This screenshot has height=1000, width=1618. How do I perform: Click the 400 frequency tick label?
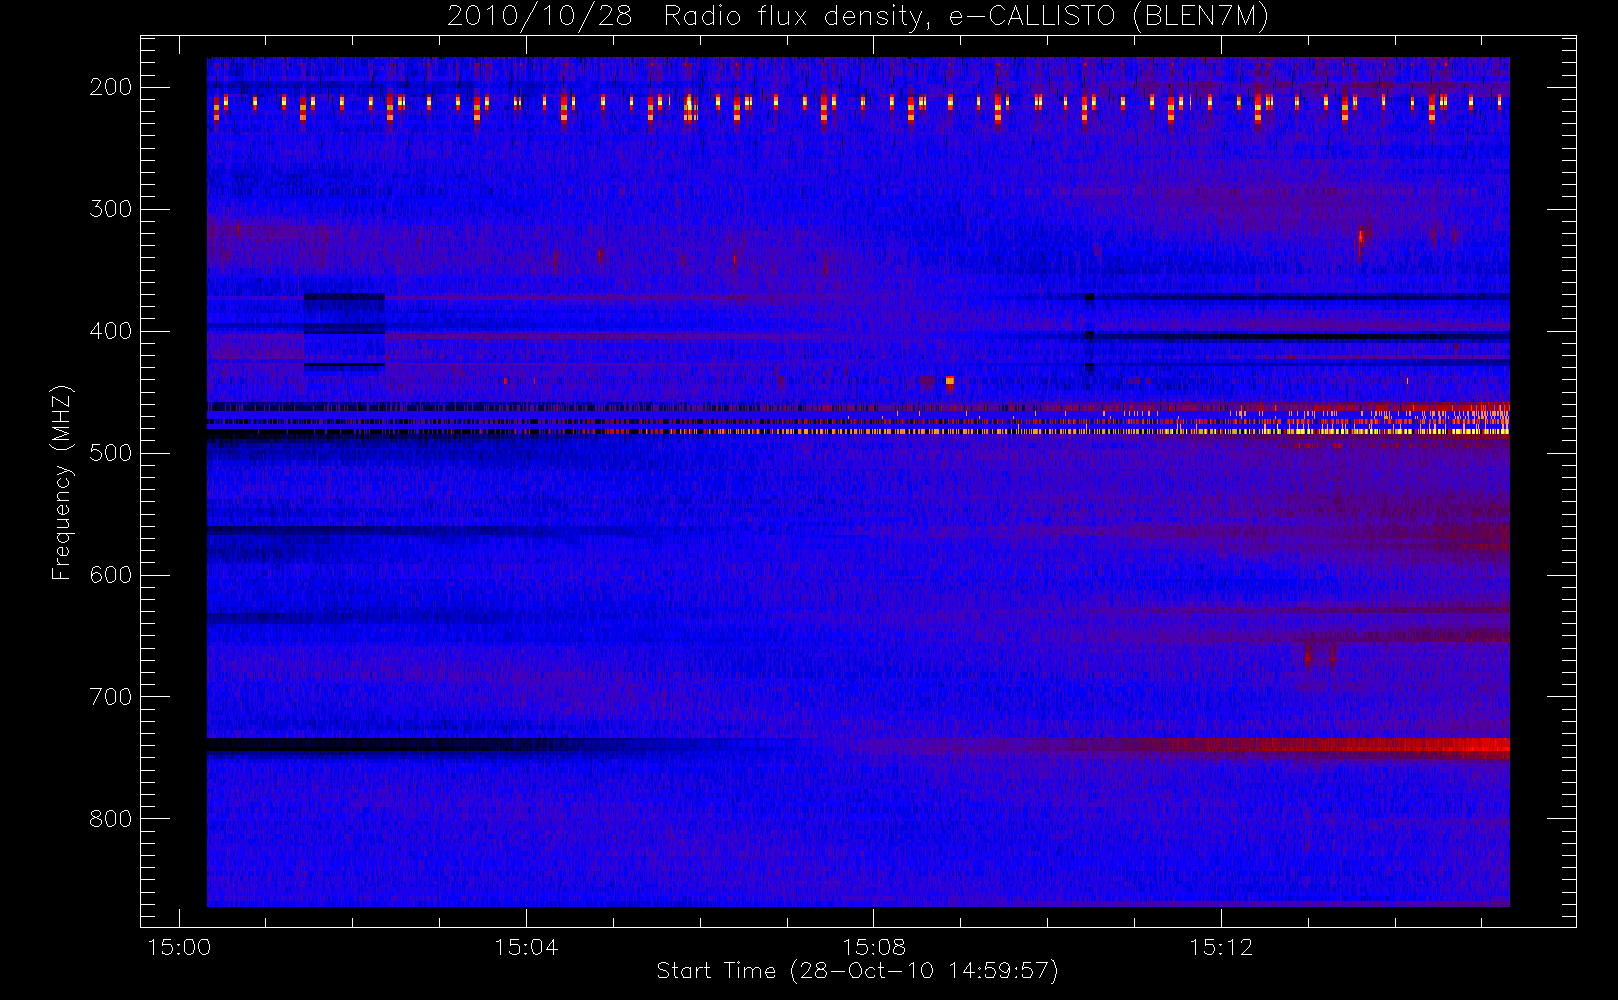tap(111, 331)
